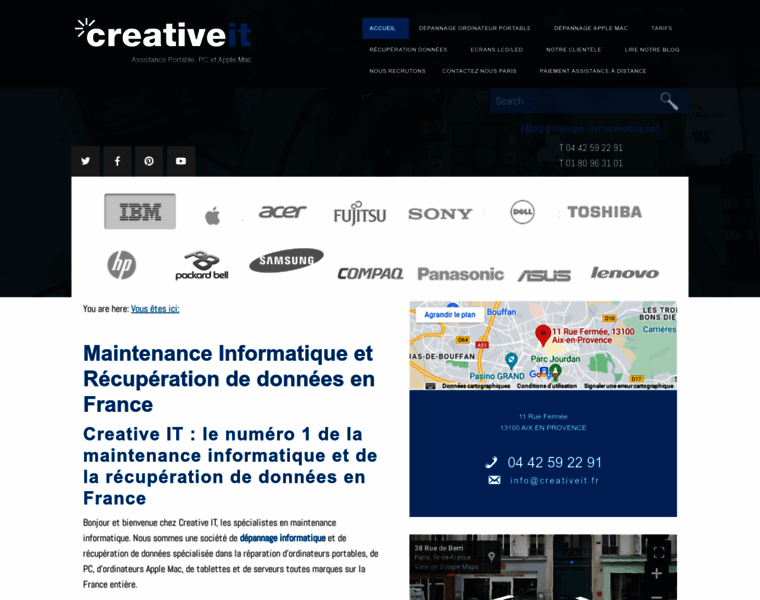Click the Street View location pin icon
760x600 pixels.
point(491,557)
